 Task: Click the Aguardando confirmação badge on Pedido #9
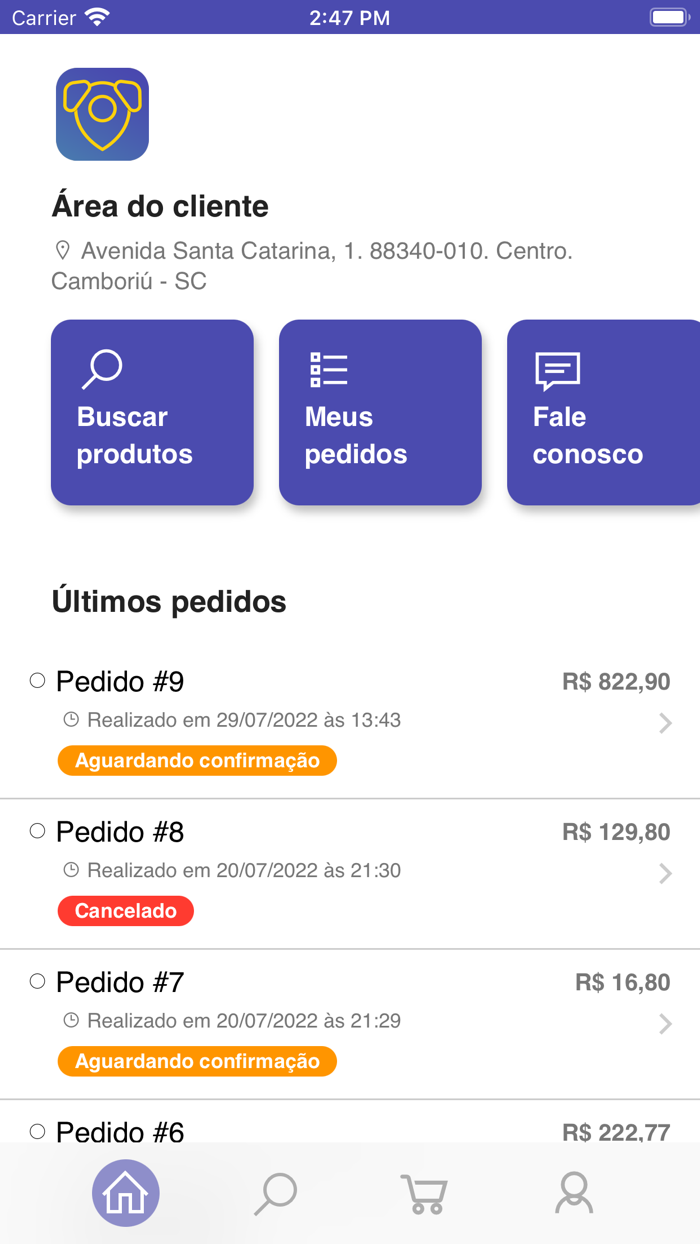tap(196, 760)
